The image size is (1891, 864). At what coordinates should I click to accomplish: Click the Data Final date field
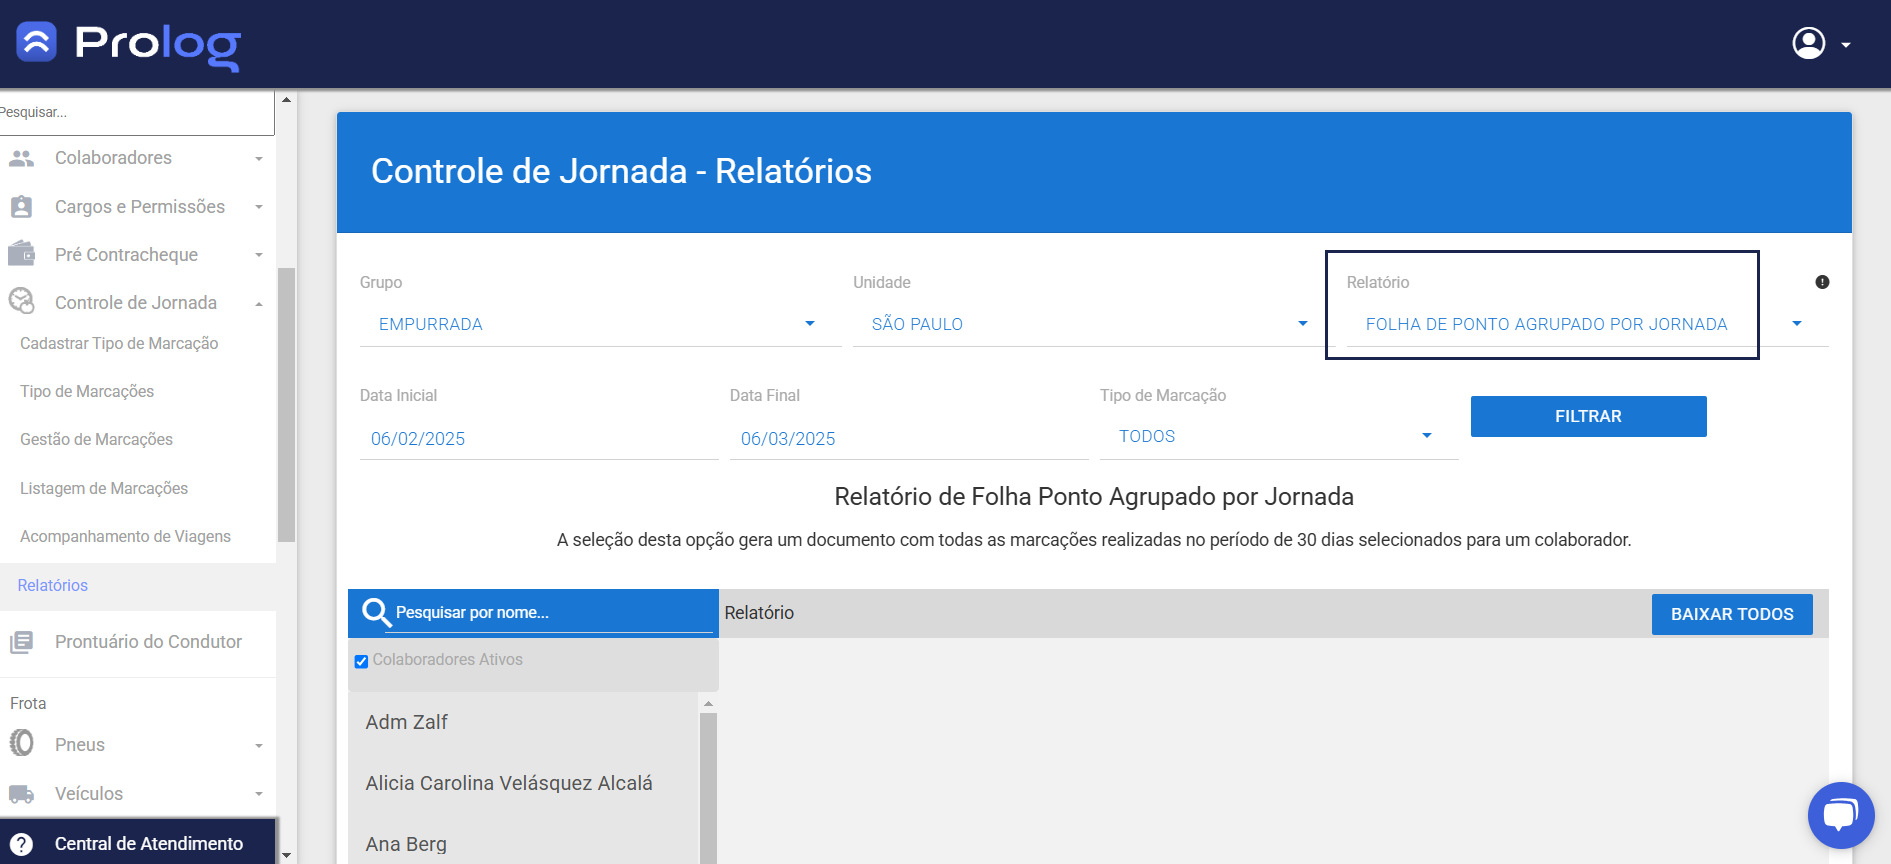[x=909, y=439]
